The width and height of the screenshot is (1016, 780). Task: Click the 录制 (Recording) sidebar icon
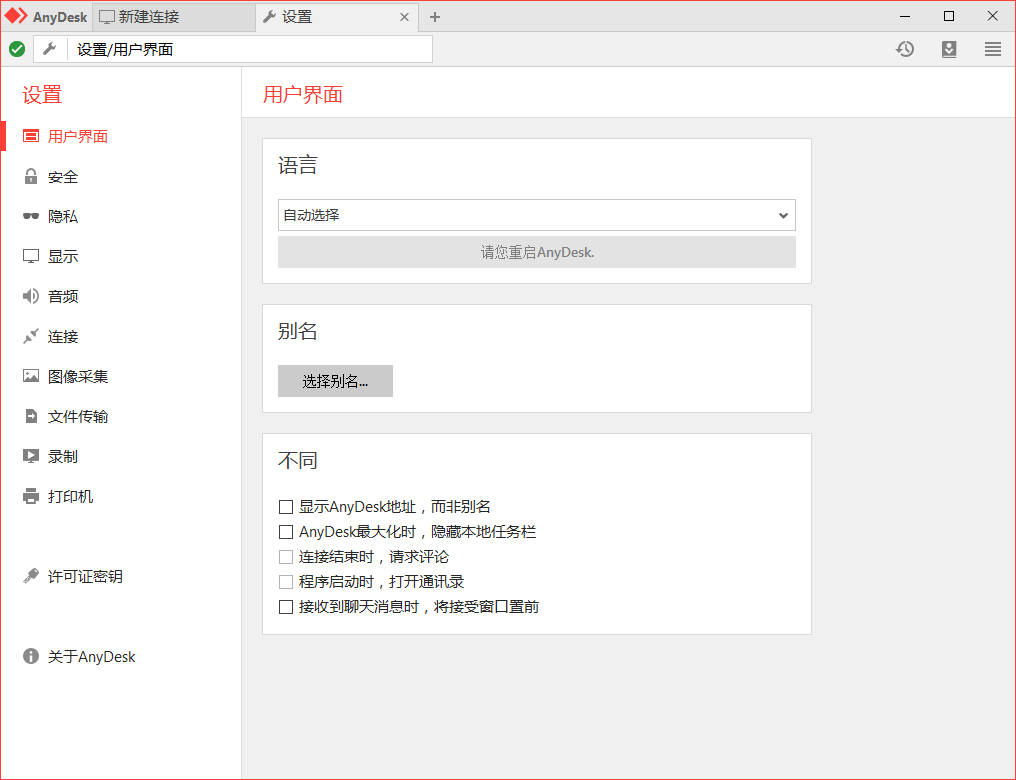tap(31, 456)
